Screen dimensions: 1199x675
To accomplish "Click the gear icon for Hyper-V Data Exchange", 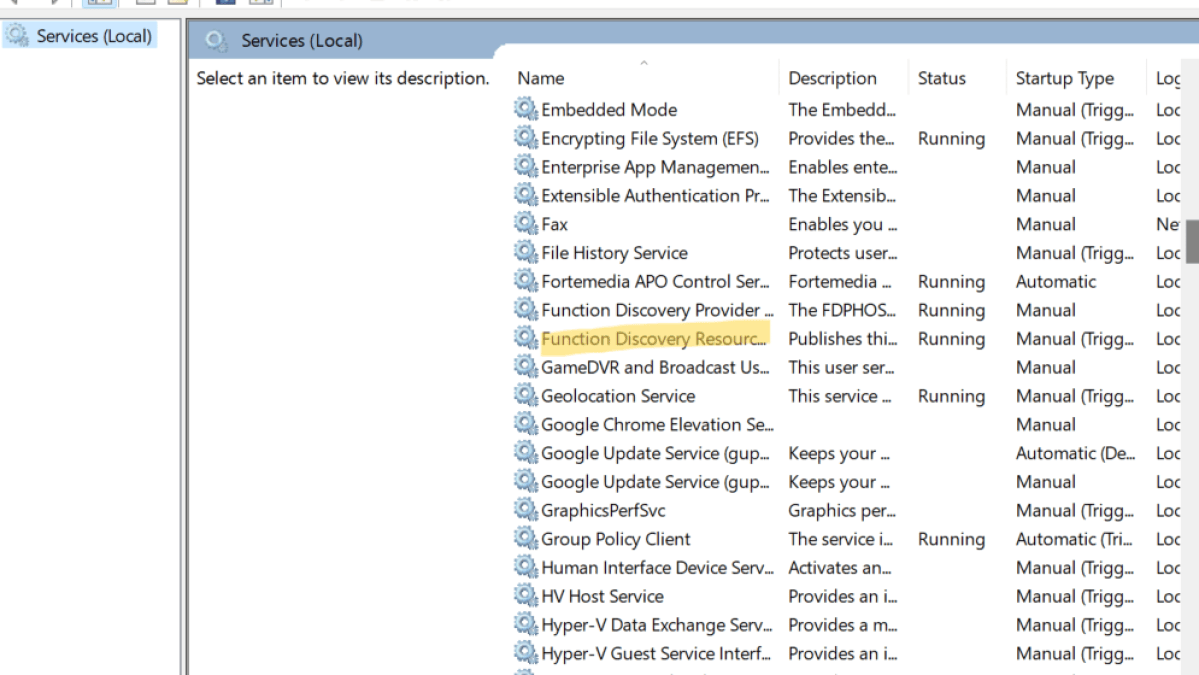I will click(x=525, y=625).
